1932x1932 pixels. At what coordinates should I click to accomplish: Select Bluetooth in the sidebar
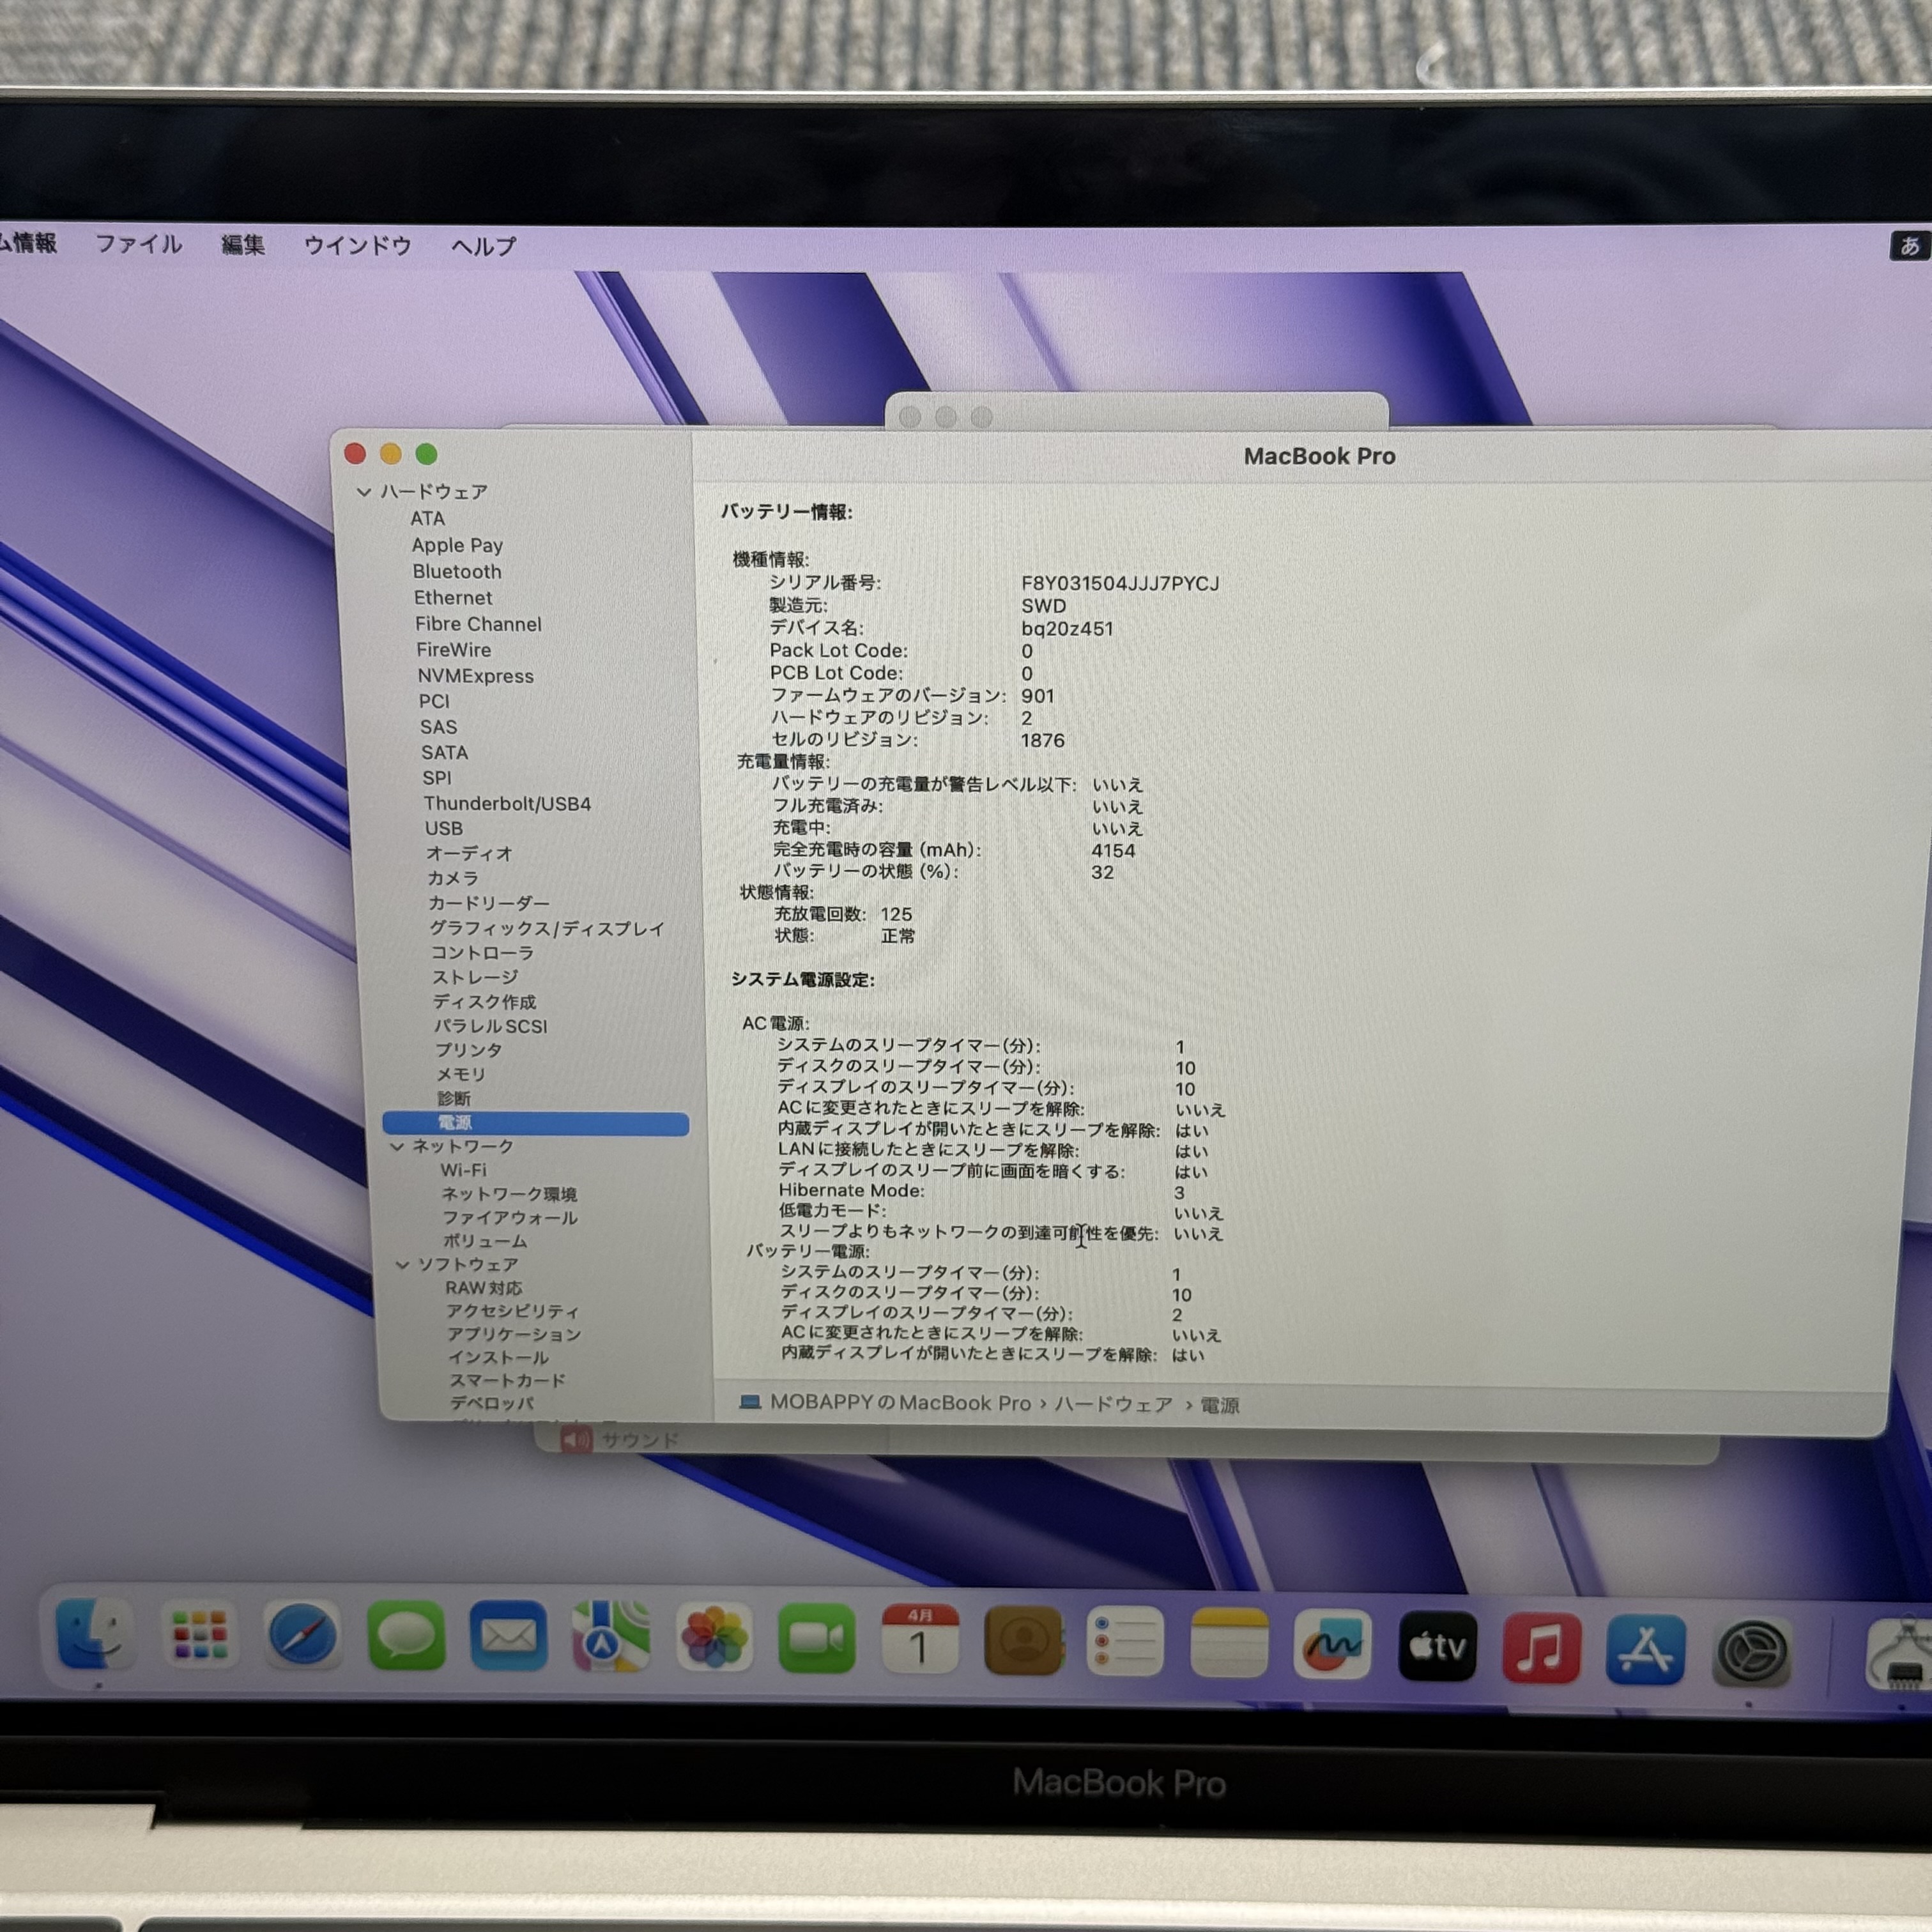(457, 571)
